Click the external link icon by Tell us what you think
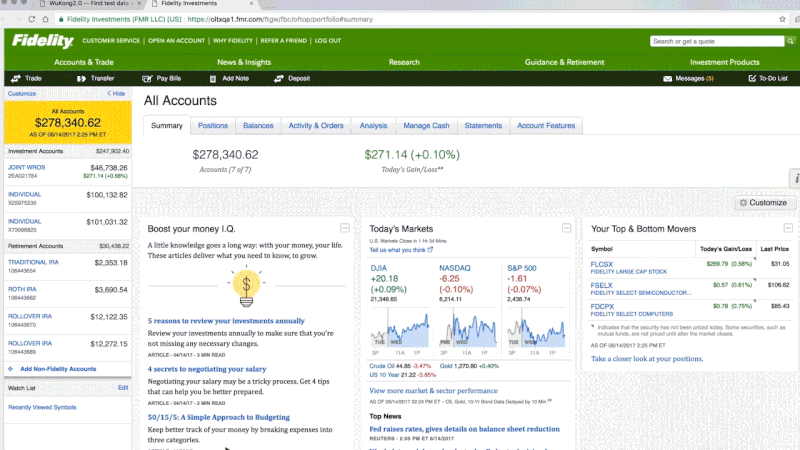 click(x=430, y=249)
